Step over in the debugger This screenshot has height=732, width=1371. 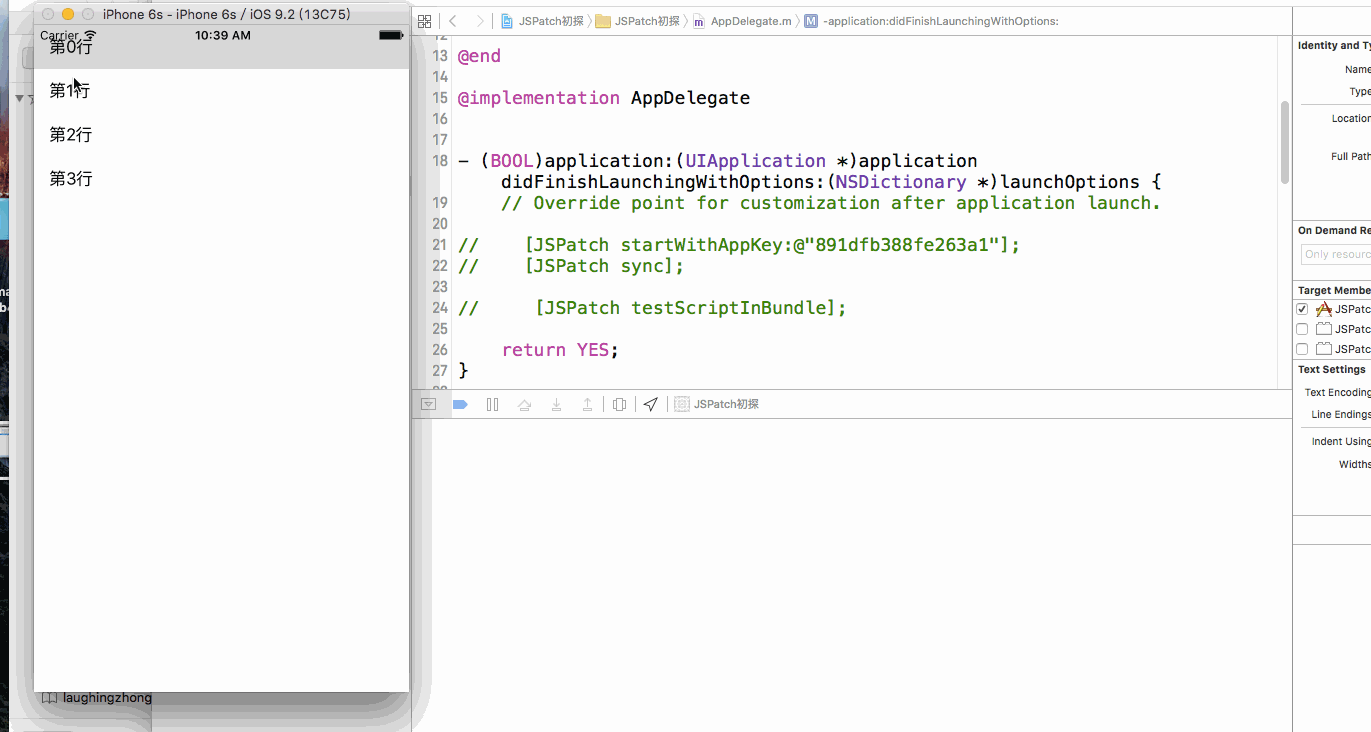(x=524, y=404)
